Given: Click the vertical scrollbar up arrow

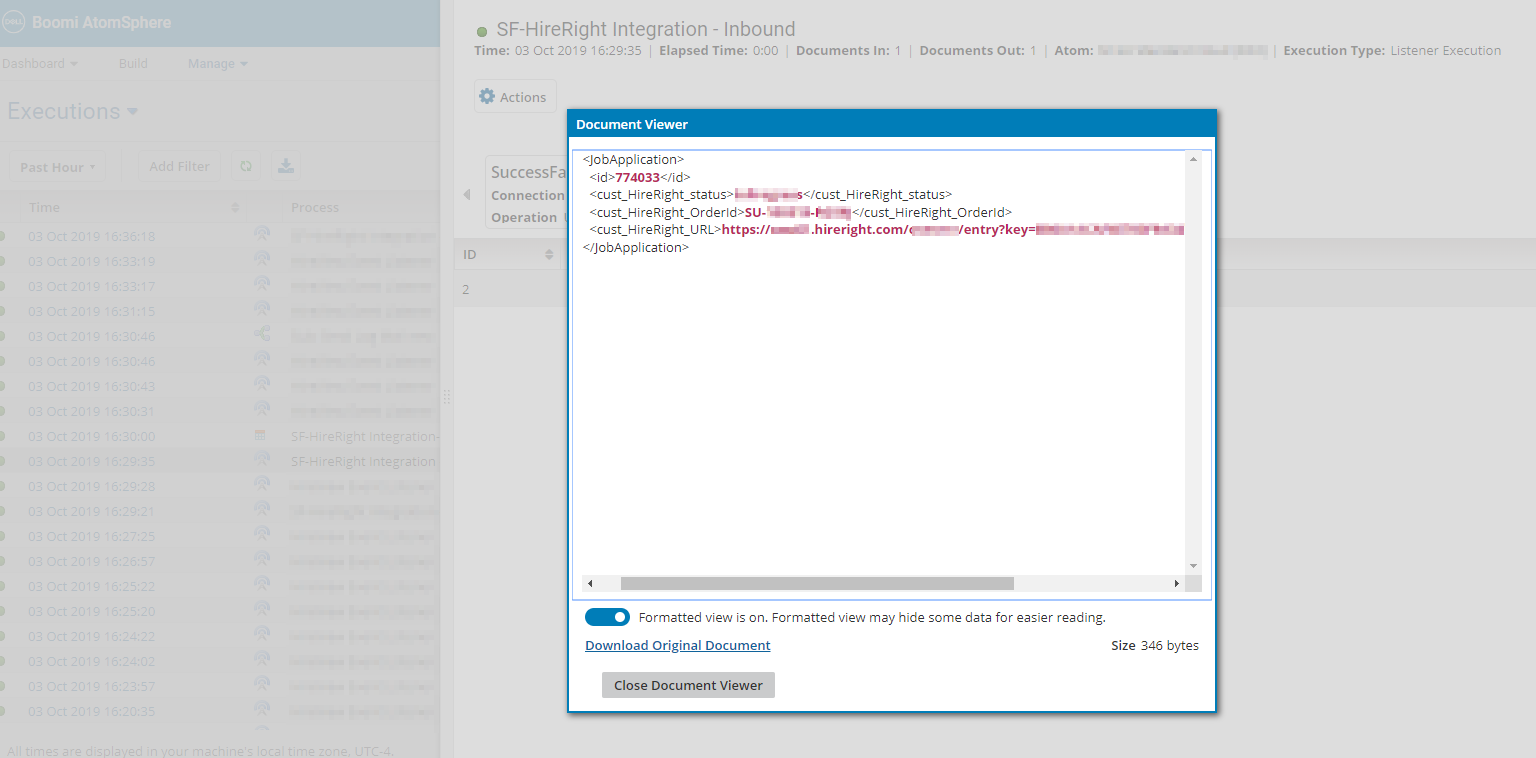Looking at the screenshot, I should tap(1193, 159).
